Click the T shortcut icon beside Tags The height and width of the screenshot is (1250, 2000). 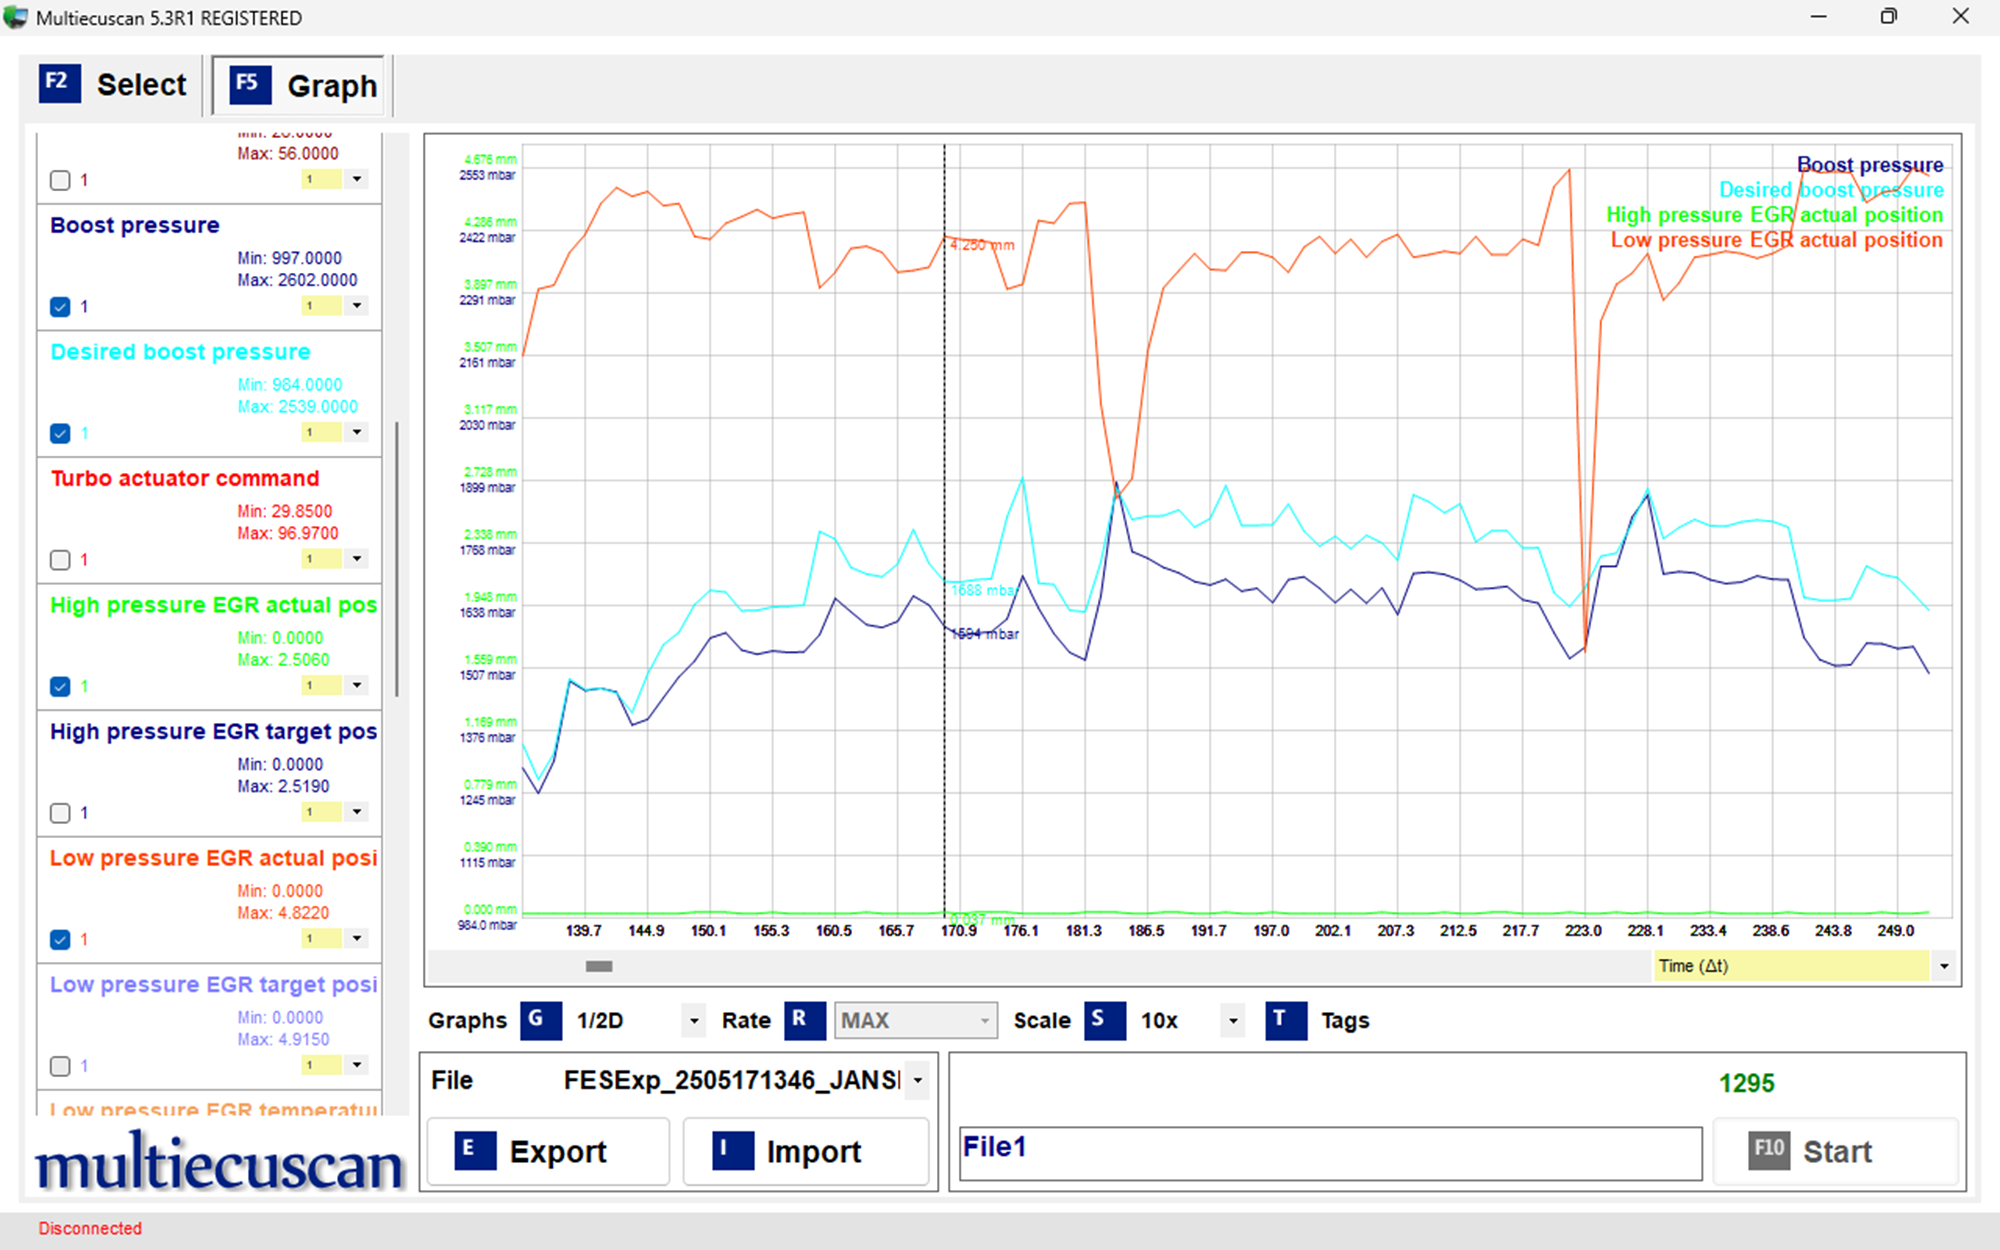coord(1285,1020)
